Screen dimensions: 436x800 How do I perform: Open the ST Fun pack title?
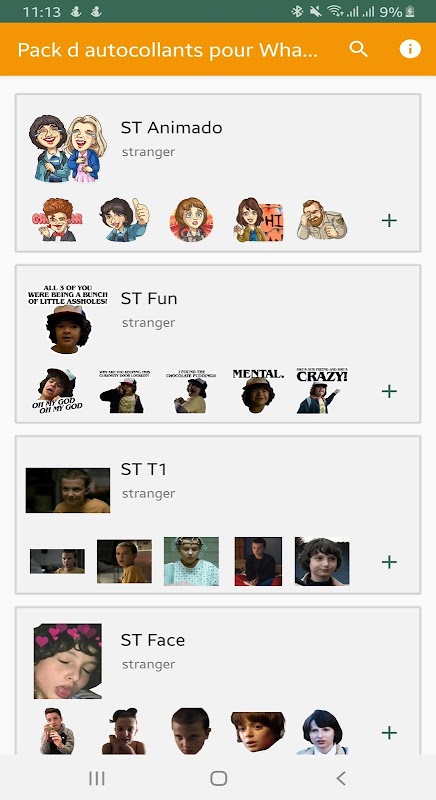(149, 298)
